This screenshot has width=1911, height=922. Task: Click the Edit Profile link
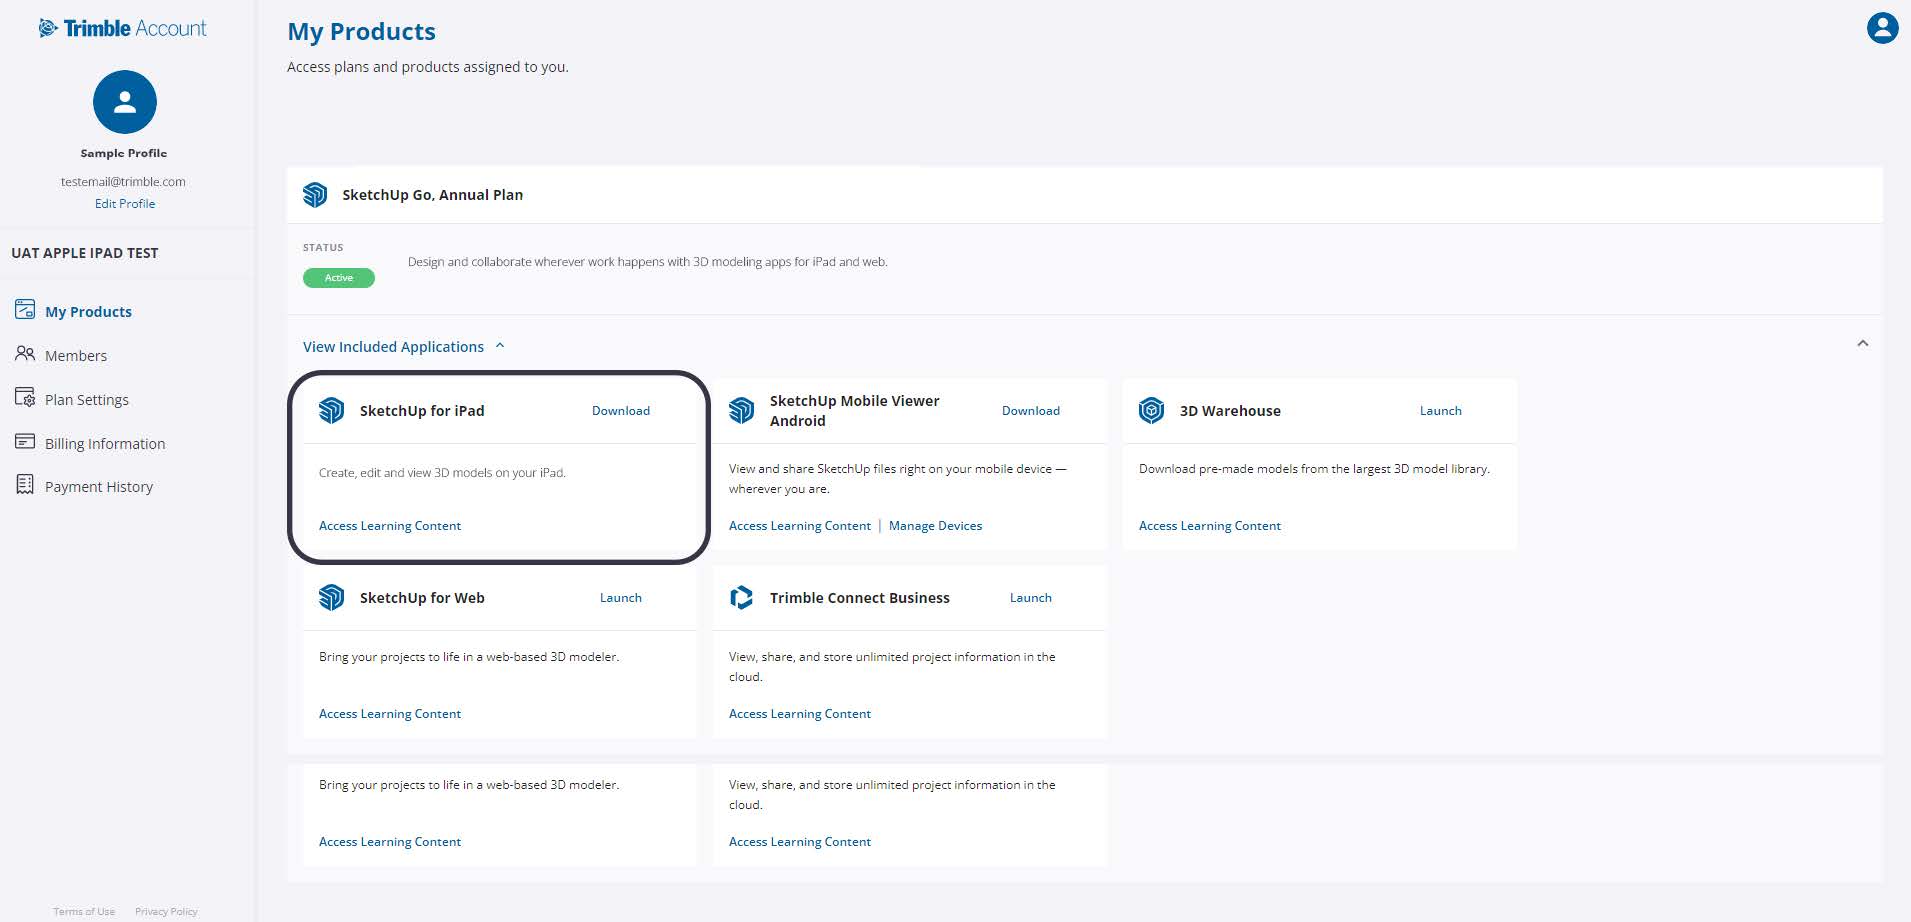tap(125, 204)
